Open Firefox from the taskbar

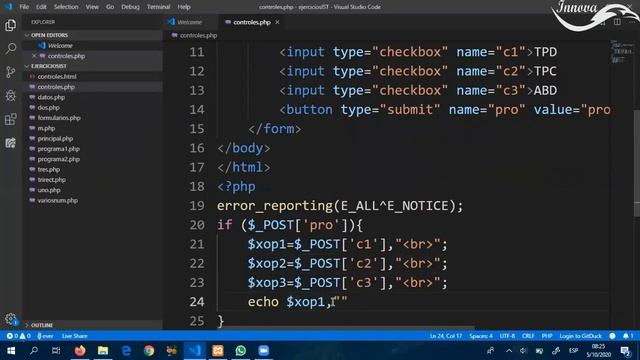click(x=80, y=351)
